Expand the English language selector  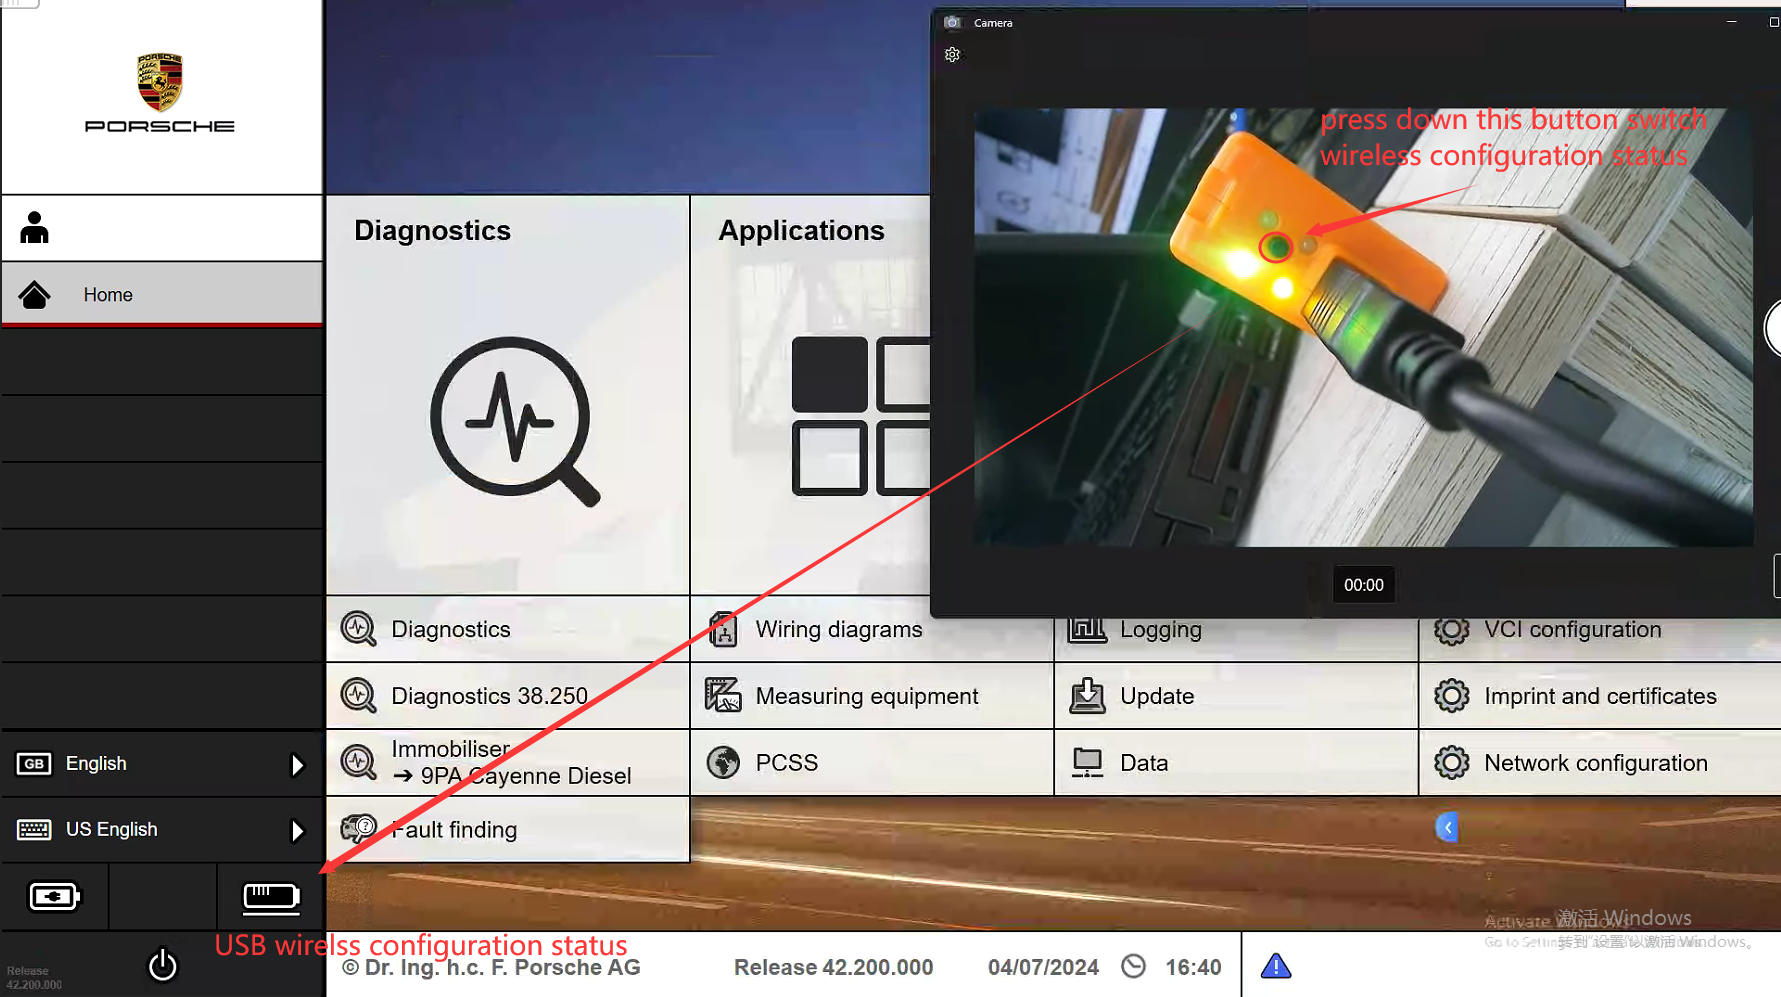coord(296,764)
